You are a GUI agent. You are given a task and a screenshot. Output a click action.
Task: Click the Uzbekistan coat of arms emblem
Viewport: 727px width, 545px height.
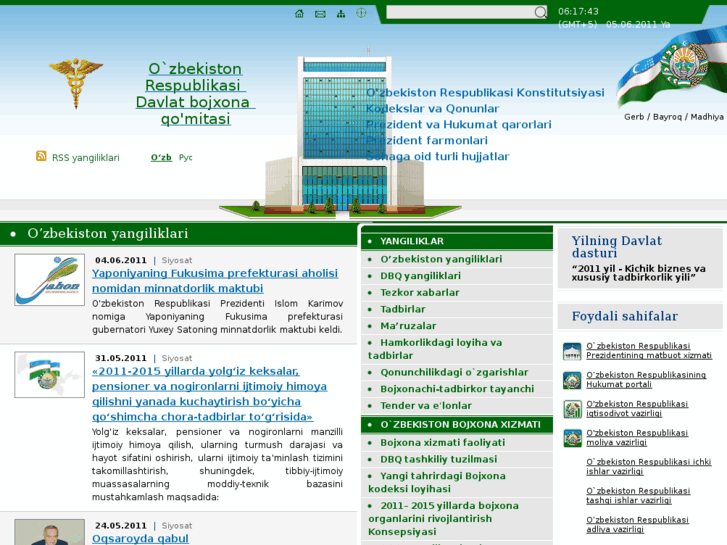click(x=683, y=64)
